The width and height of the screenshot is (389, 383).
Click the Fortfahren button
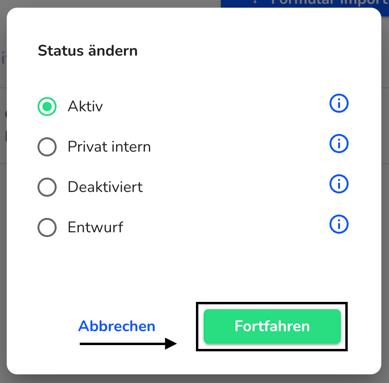[x=272, y=326]
